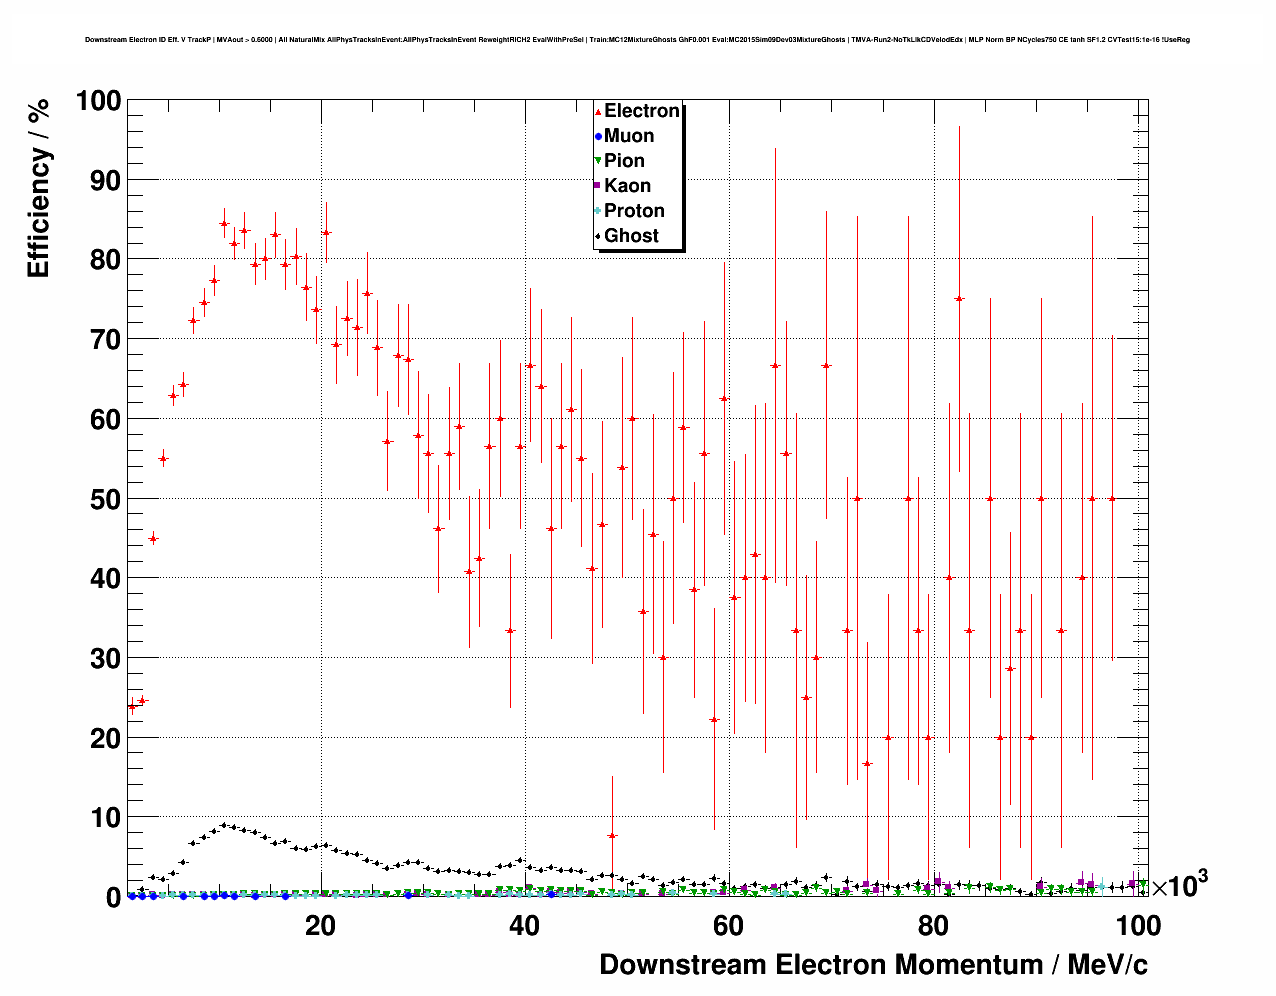Click the first electron data point near 24%
Viewport: 1276px width, 996px height.
tap(132, 707)
